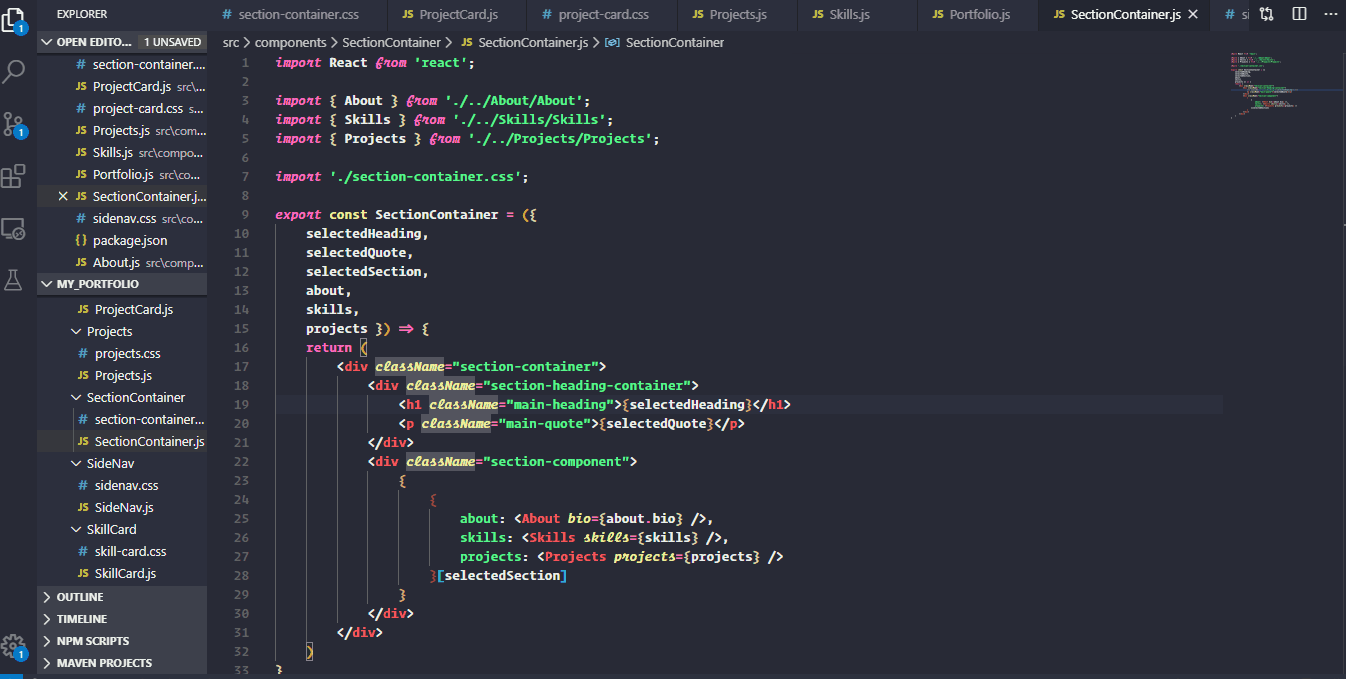Open the Search view

13,71
